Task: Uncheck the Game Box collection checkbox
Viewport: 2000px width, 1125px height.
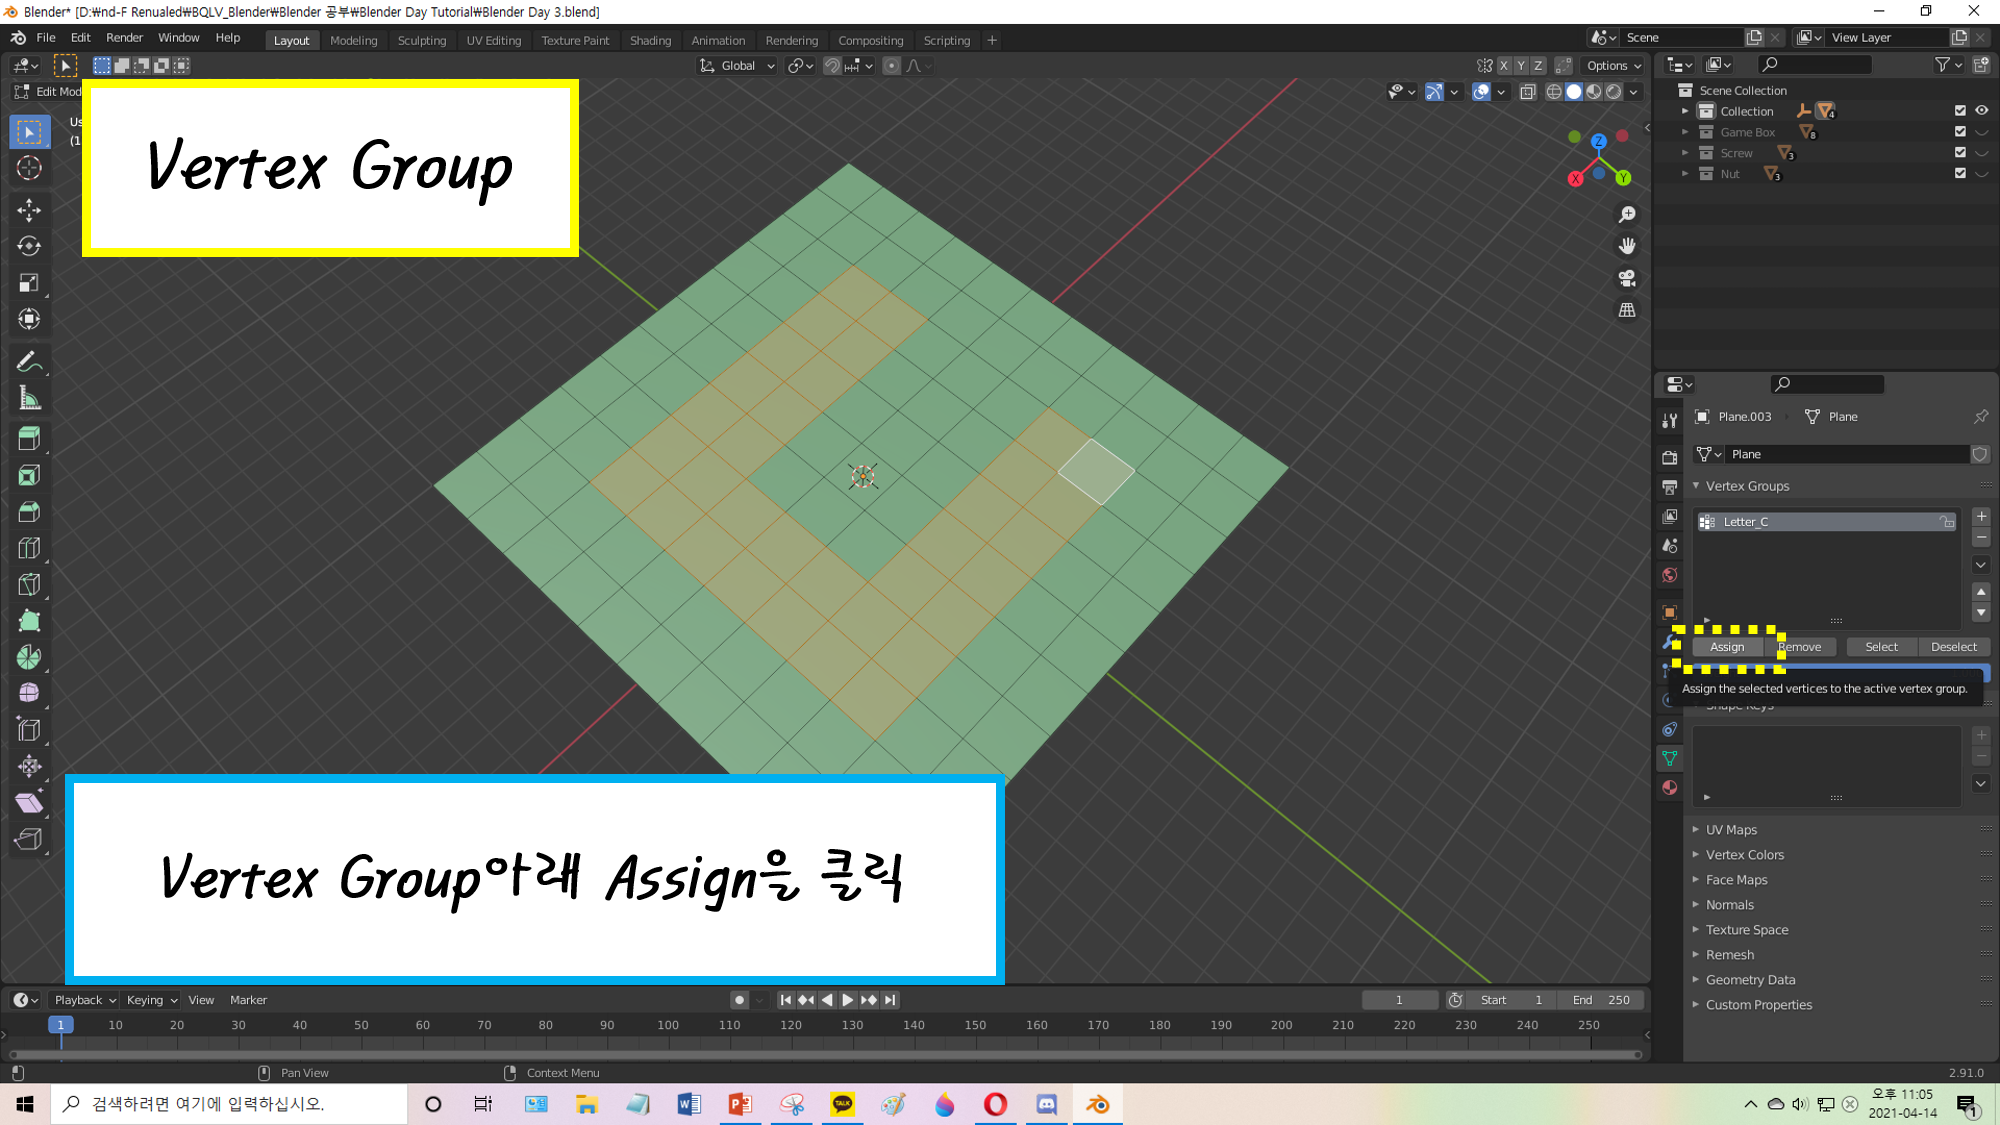Action: [x=1960, y=132]
